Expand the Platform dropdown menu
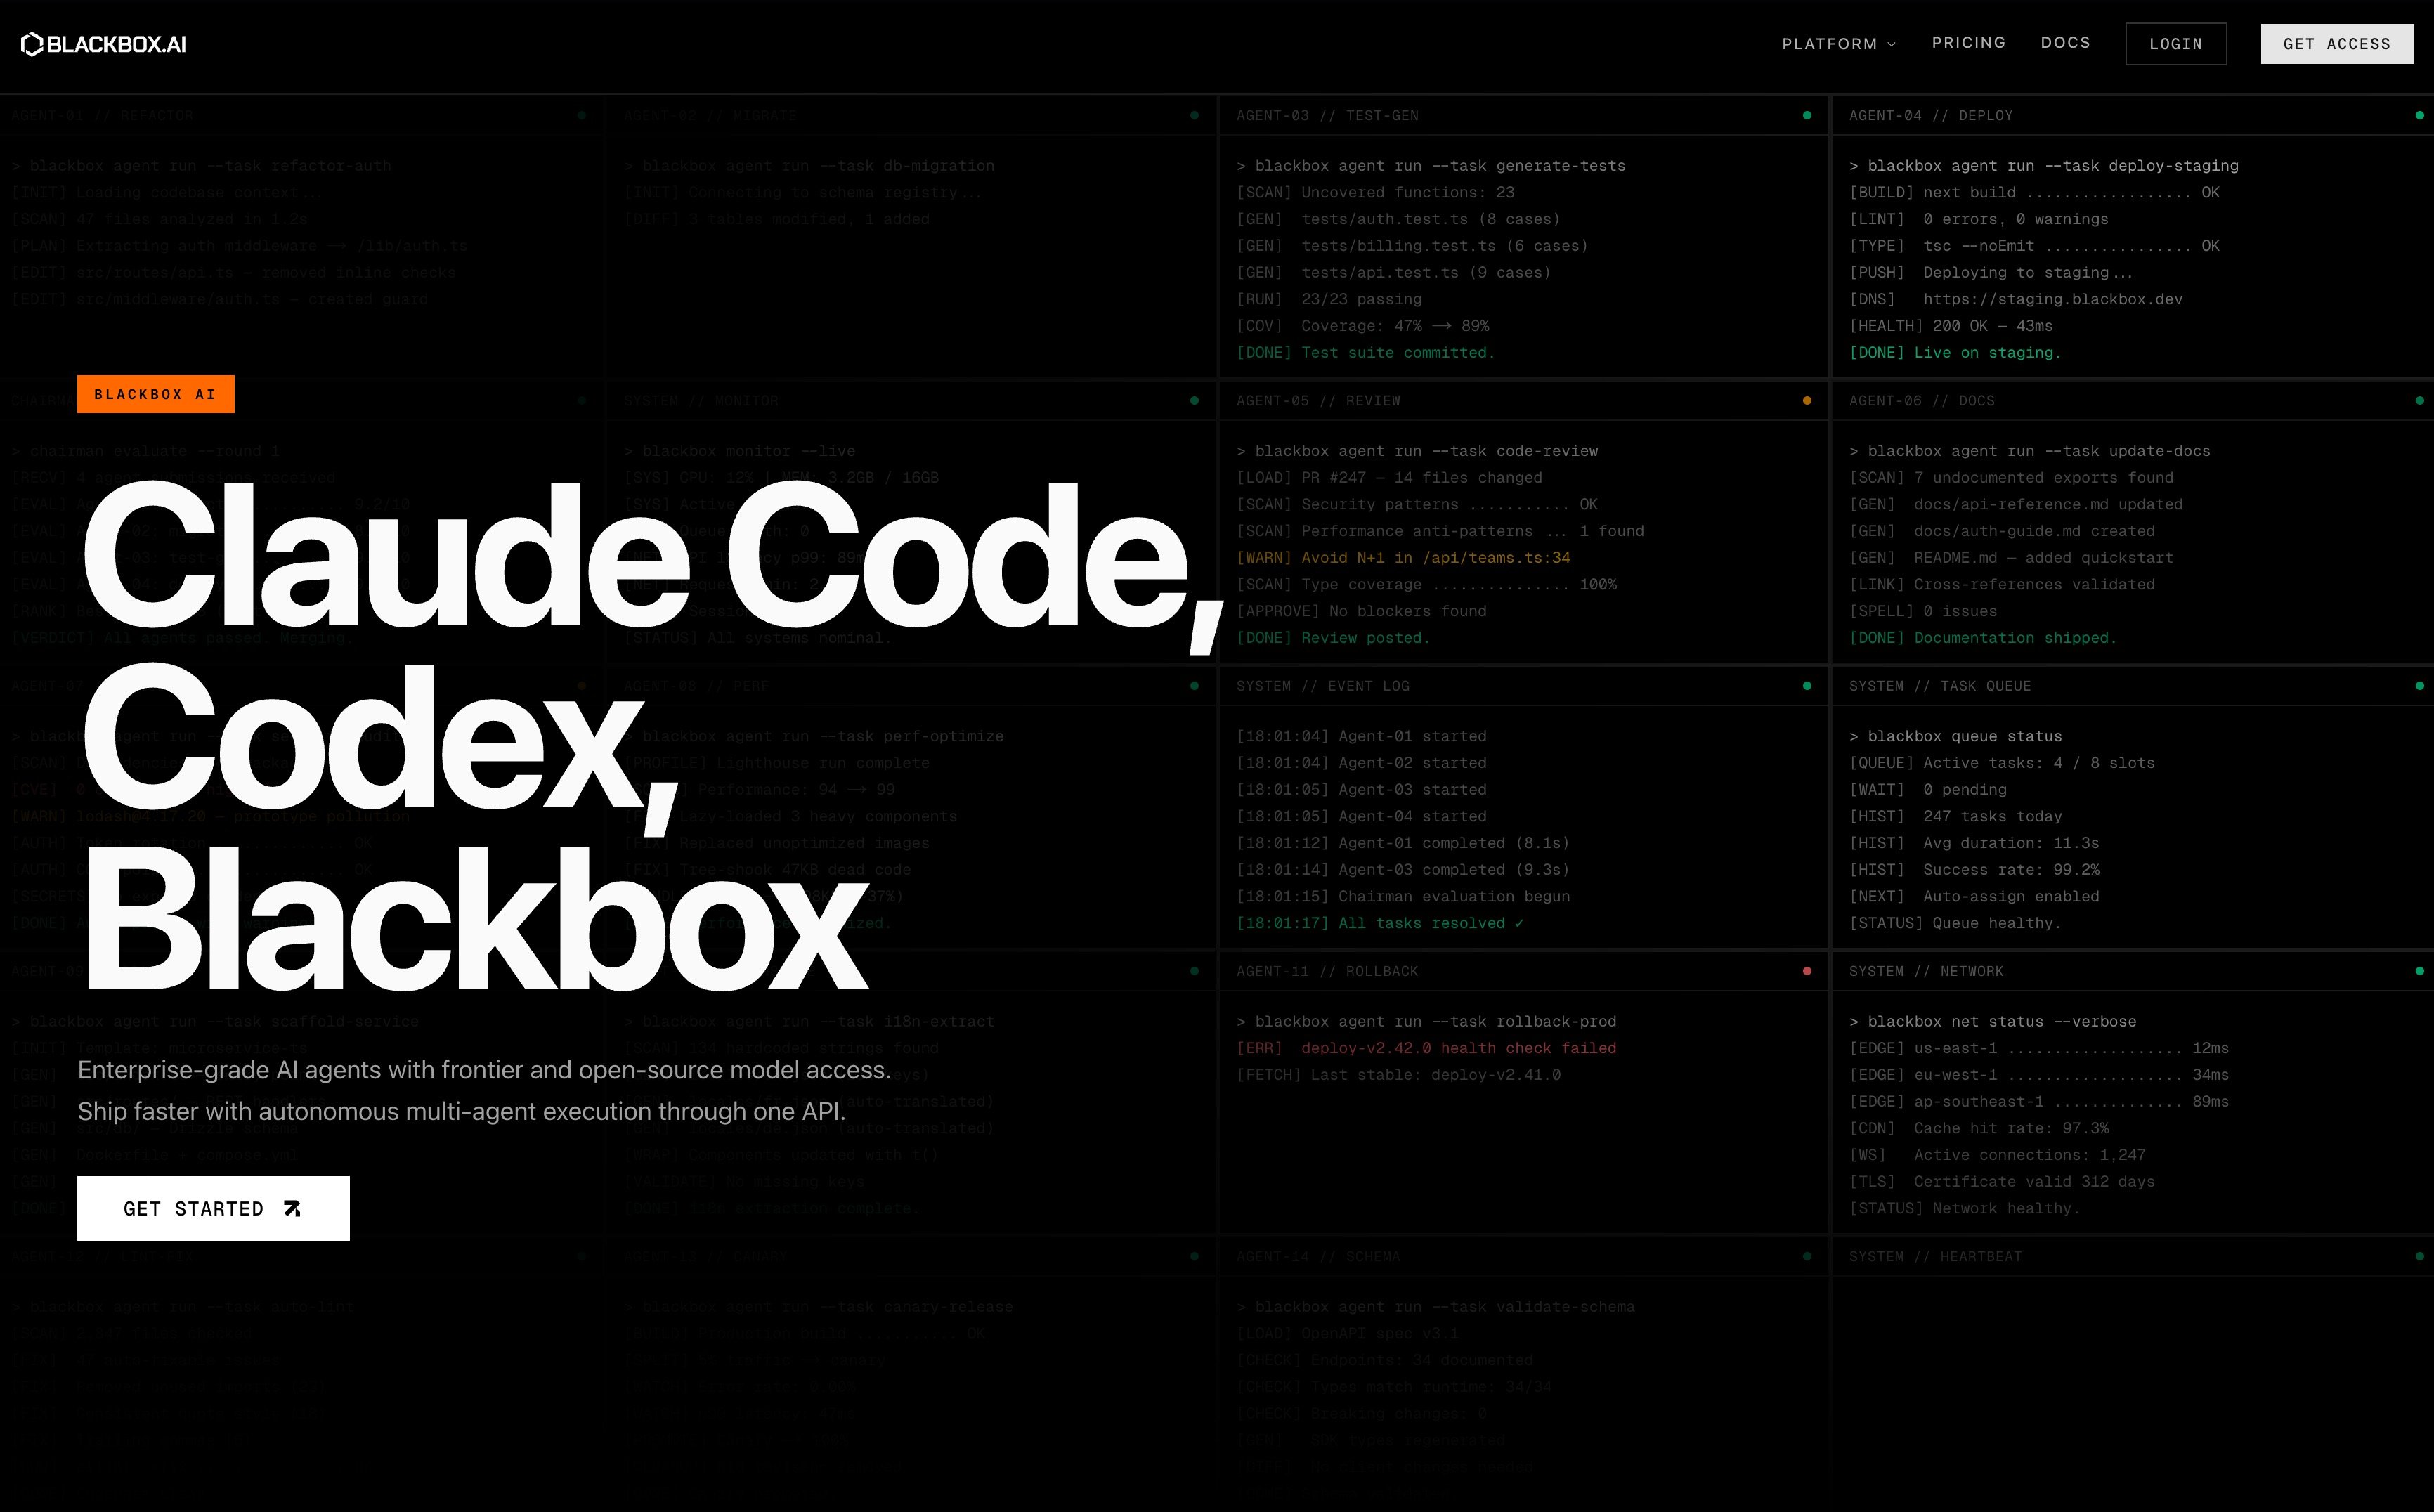 (1838, 44)
